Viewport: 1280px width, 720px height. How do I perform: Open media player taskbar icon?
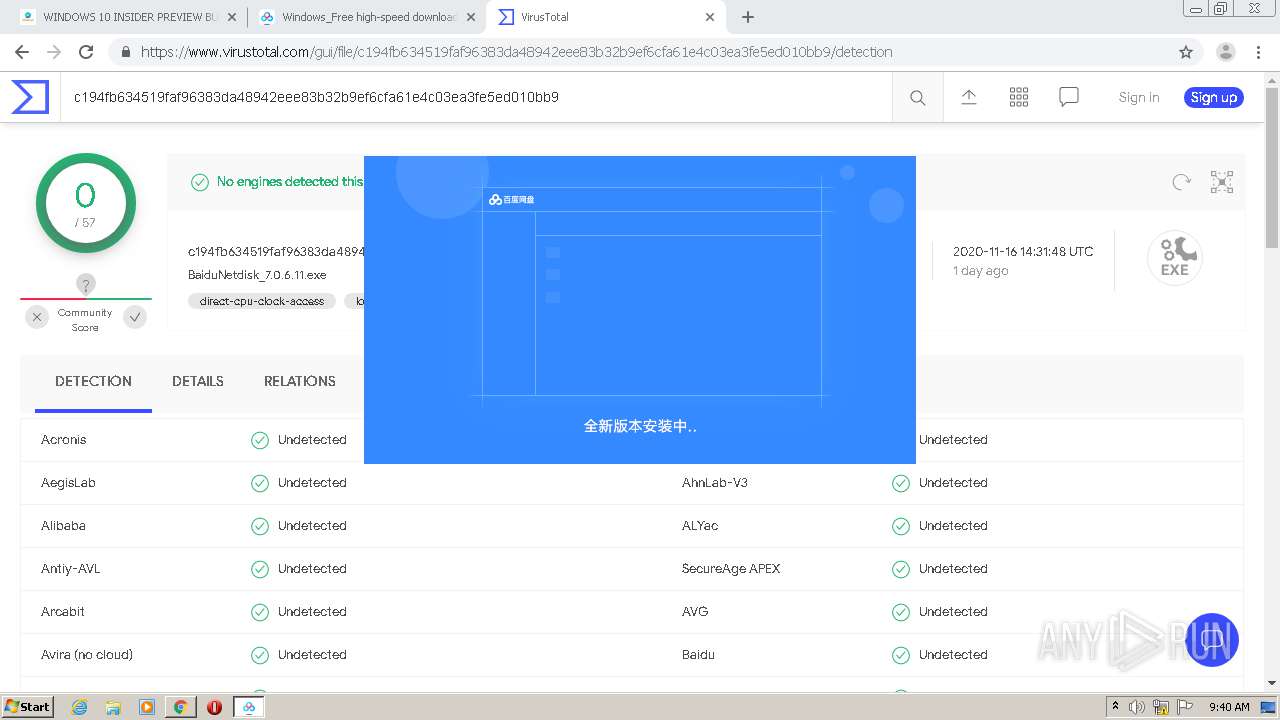(147, 707)
